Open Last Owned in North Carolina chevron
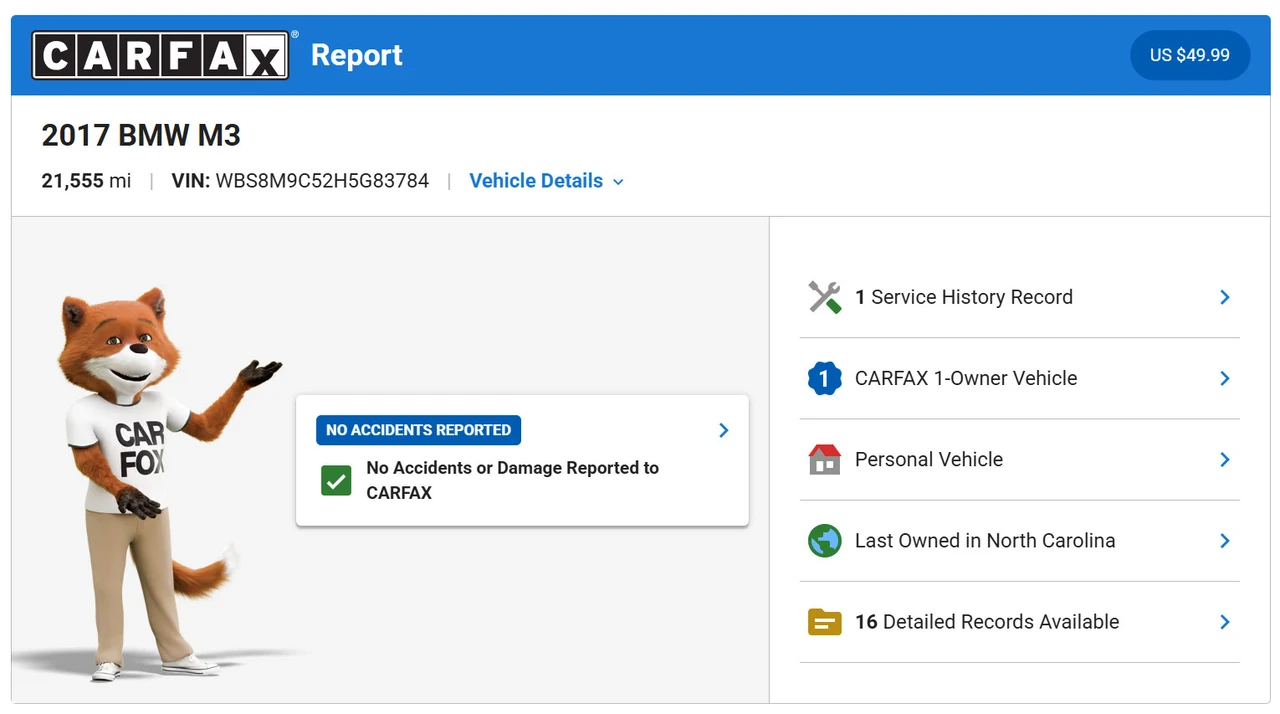1280x714 pixels. coord(1225,540)
